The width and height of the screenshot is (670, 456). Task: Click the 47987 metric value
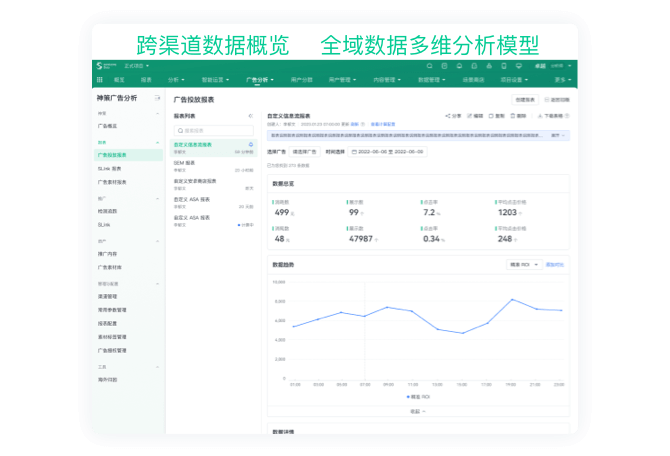point(361,239)
